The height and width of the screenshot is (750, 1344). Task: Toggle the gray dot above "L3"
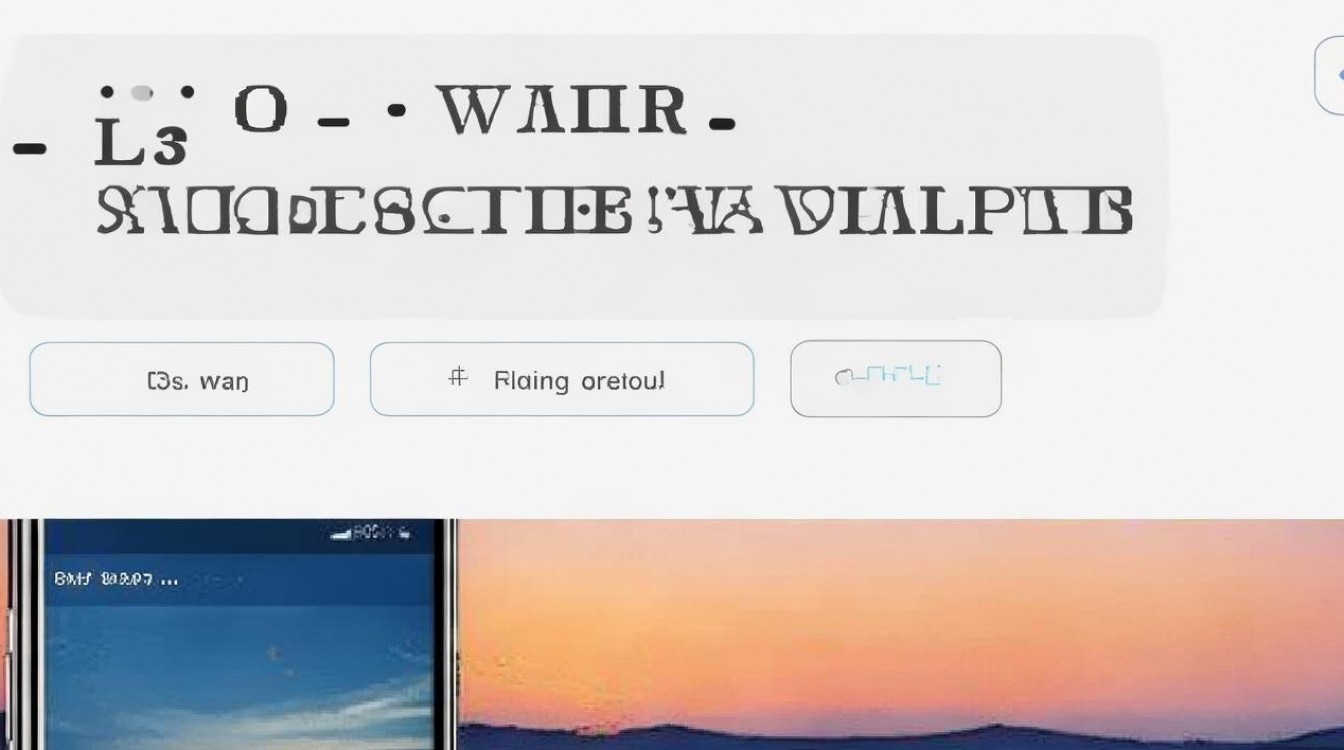142,93
